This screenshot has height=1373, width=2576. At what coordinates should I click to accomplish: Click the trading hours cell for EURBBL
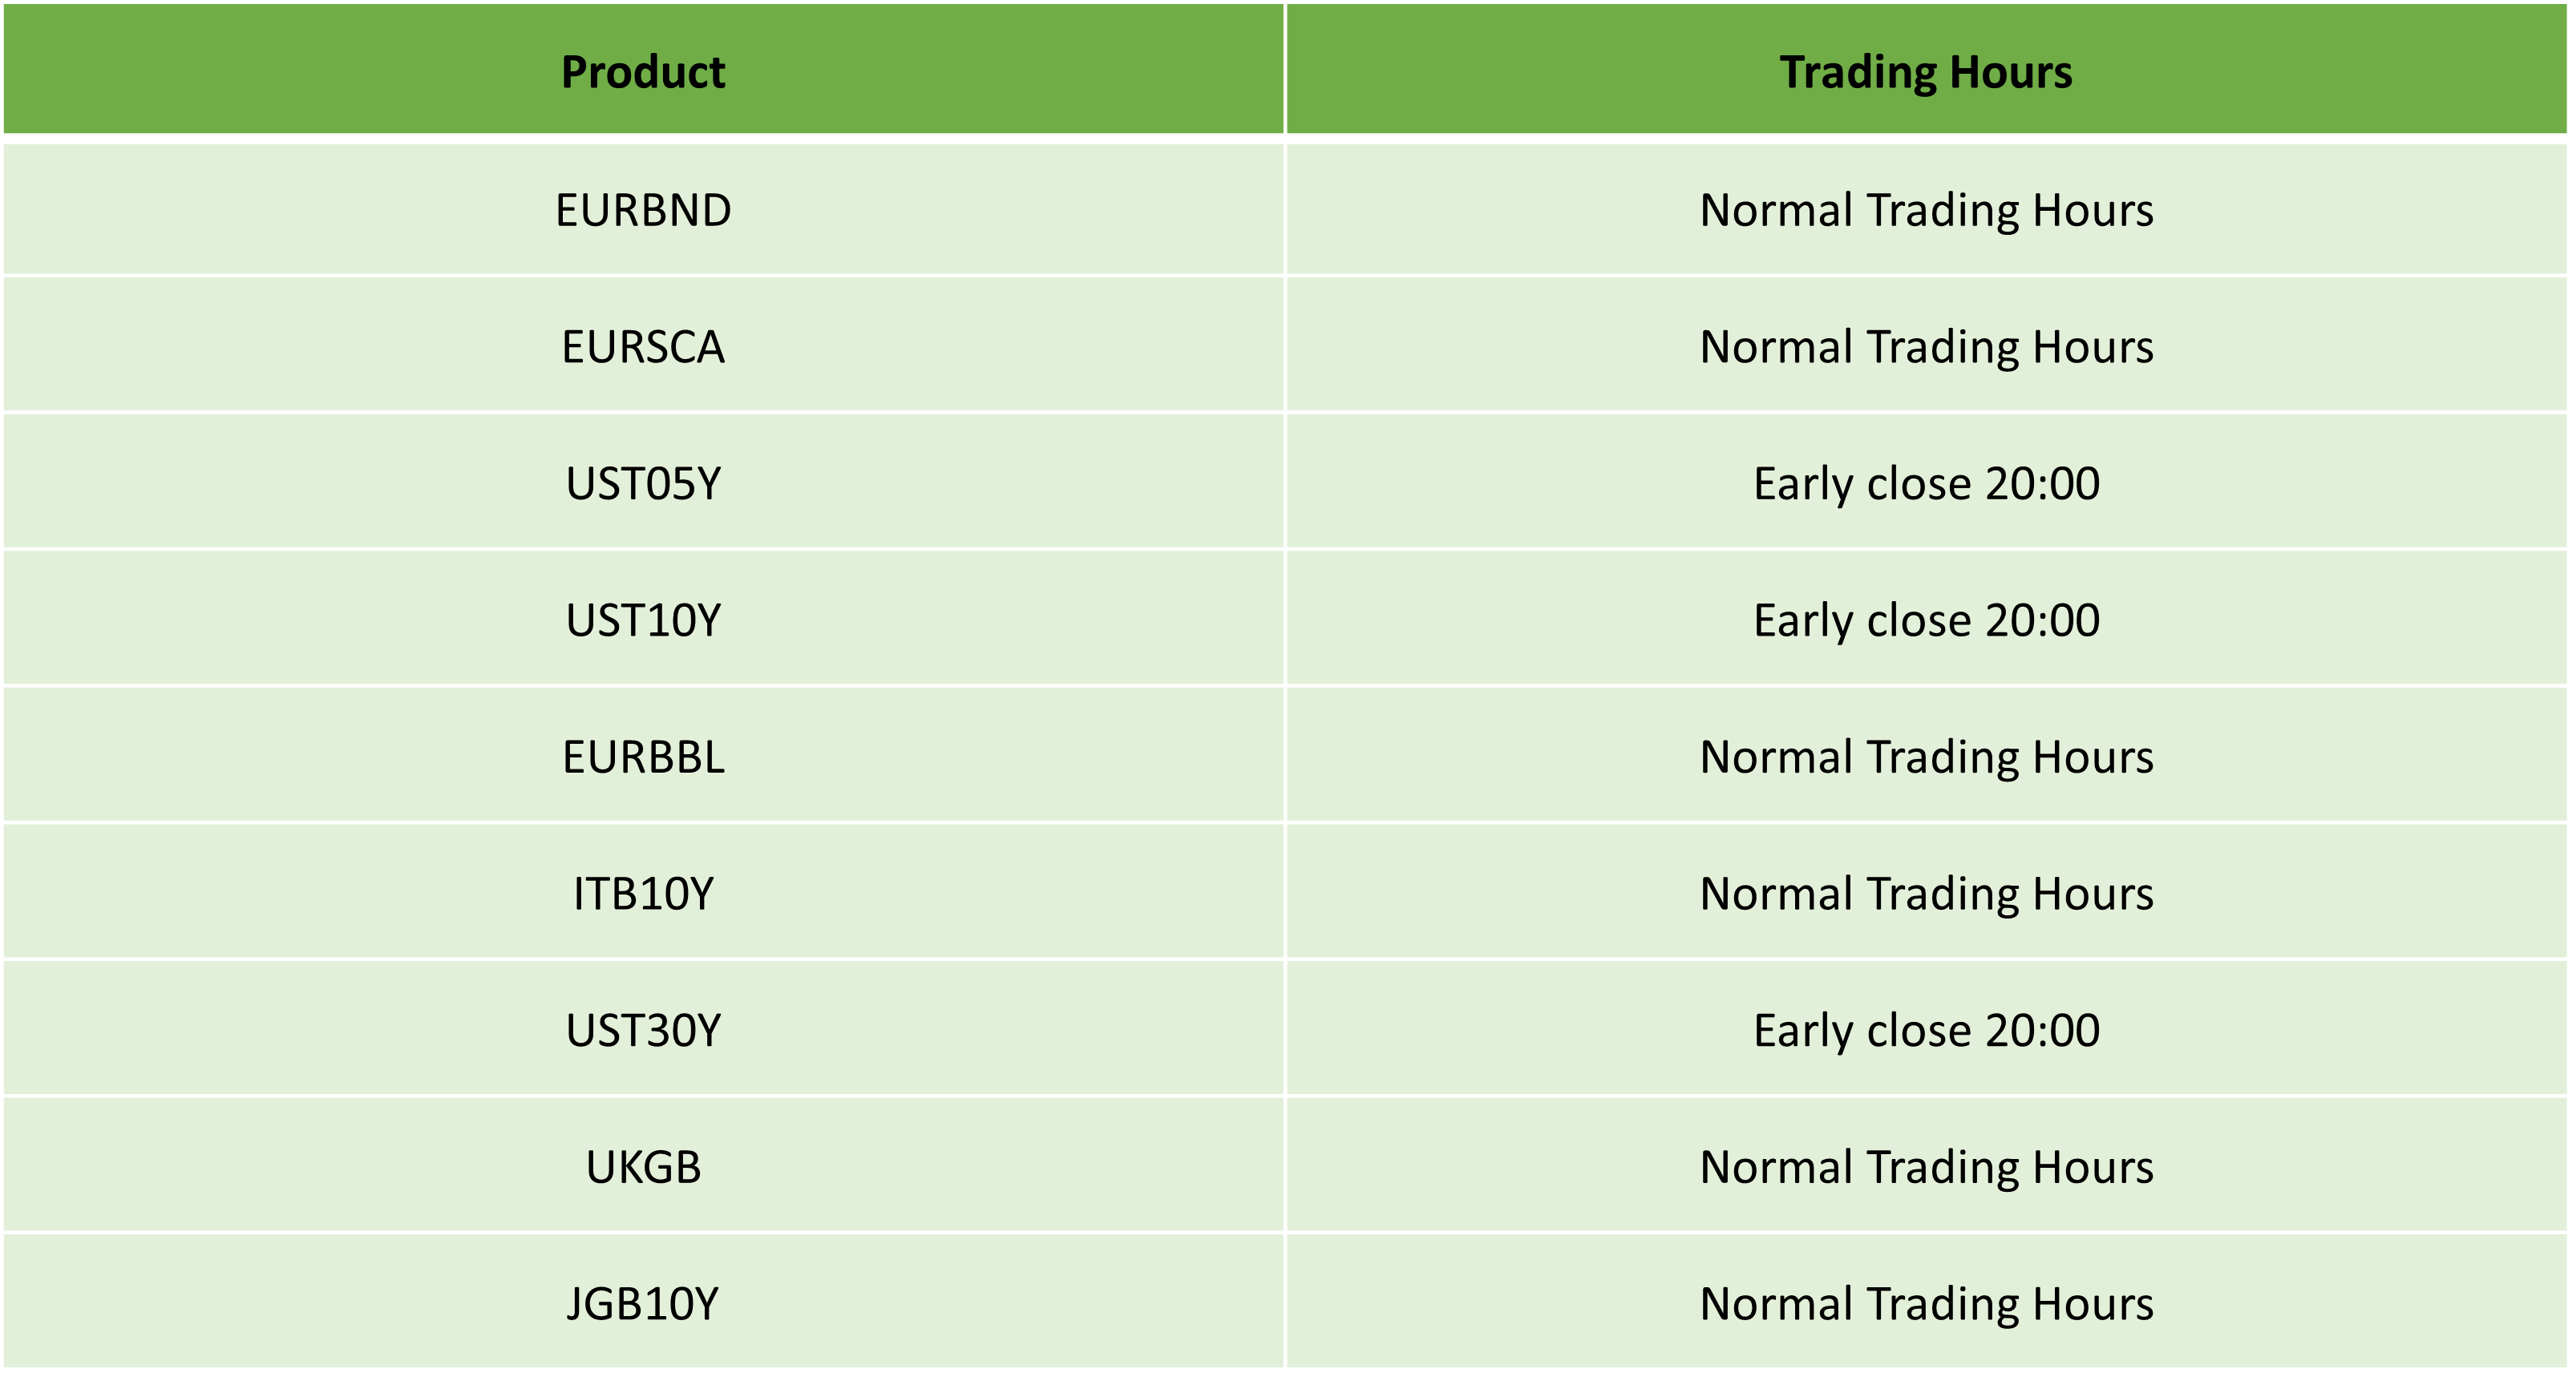click(x=1925, y=757)
